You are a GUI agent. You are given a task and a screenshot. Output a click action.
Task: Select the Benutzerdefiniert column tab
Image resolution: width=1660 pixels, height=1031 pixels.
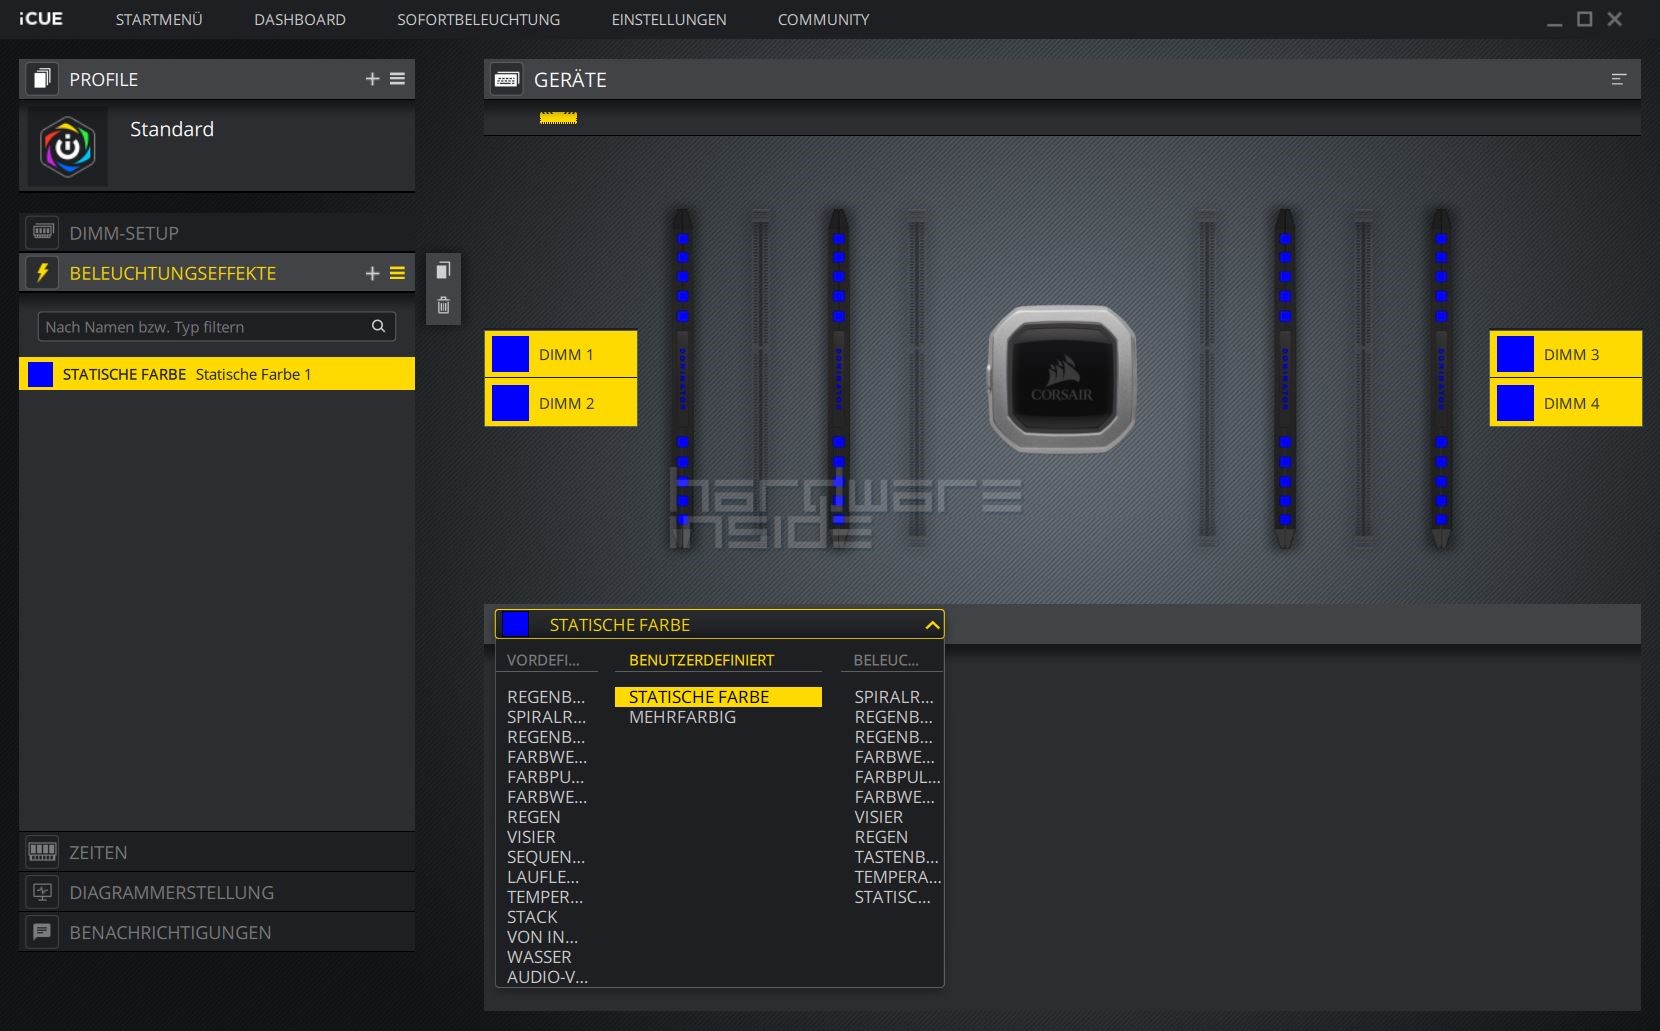pos(701,660)
